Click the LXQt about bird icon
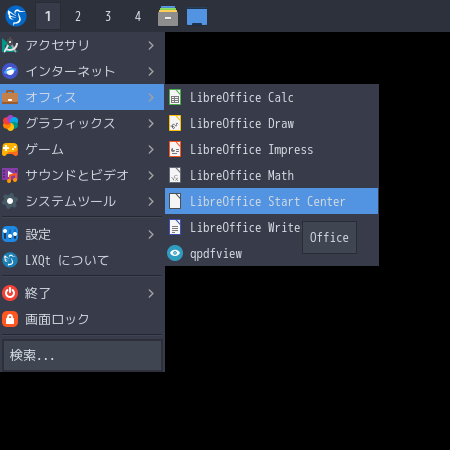The height and width of the screenshot is (450, 450). 10,260
